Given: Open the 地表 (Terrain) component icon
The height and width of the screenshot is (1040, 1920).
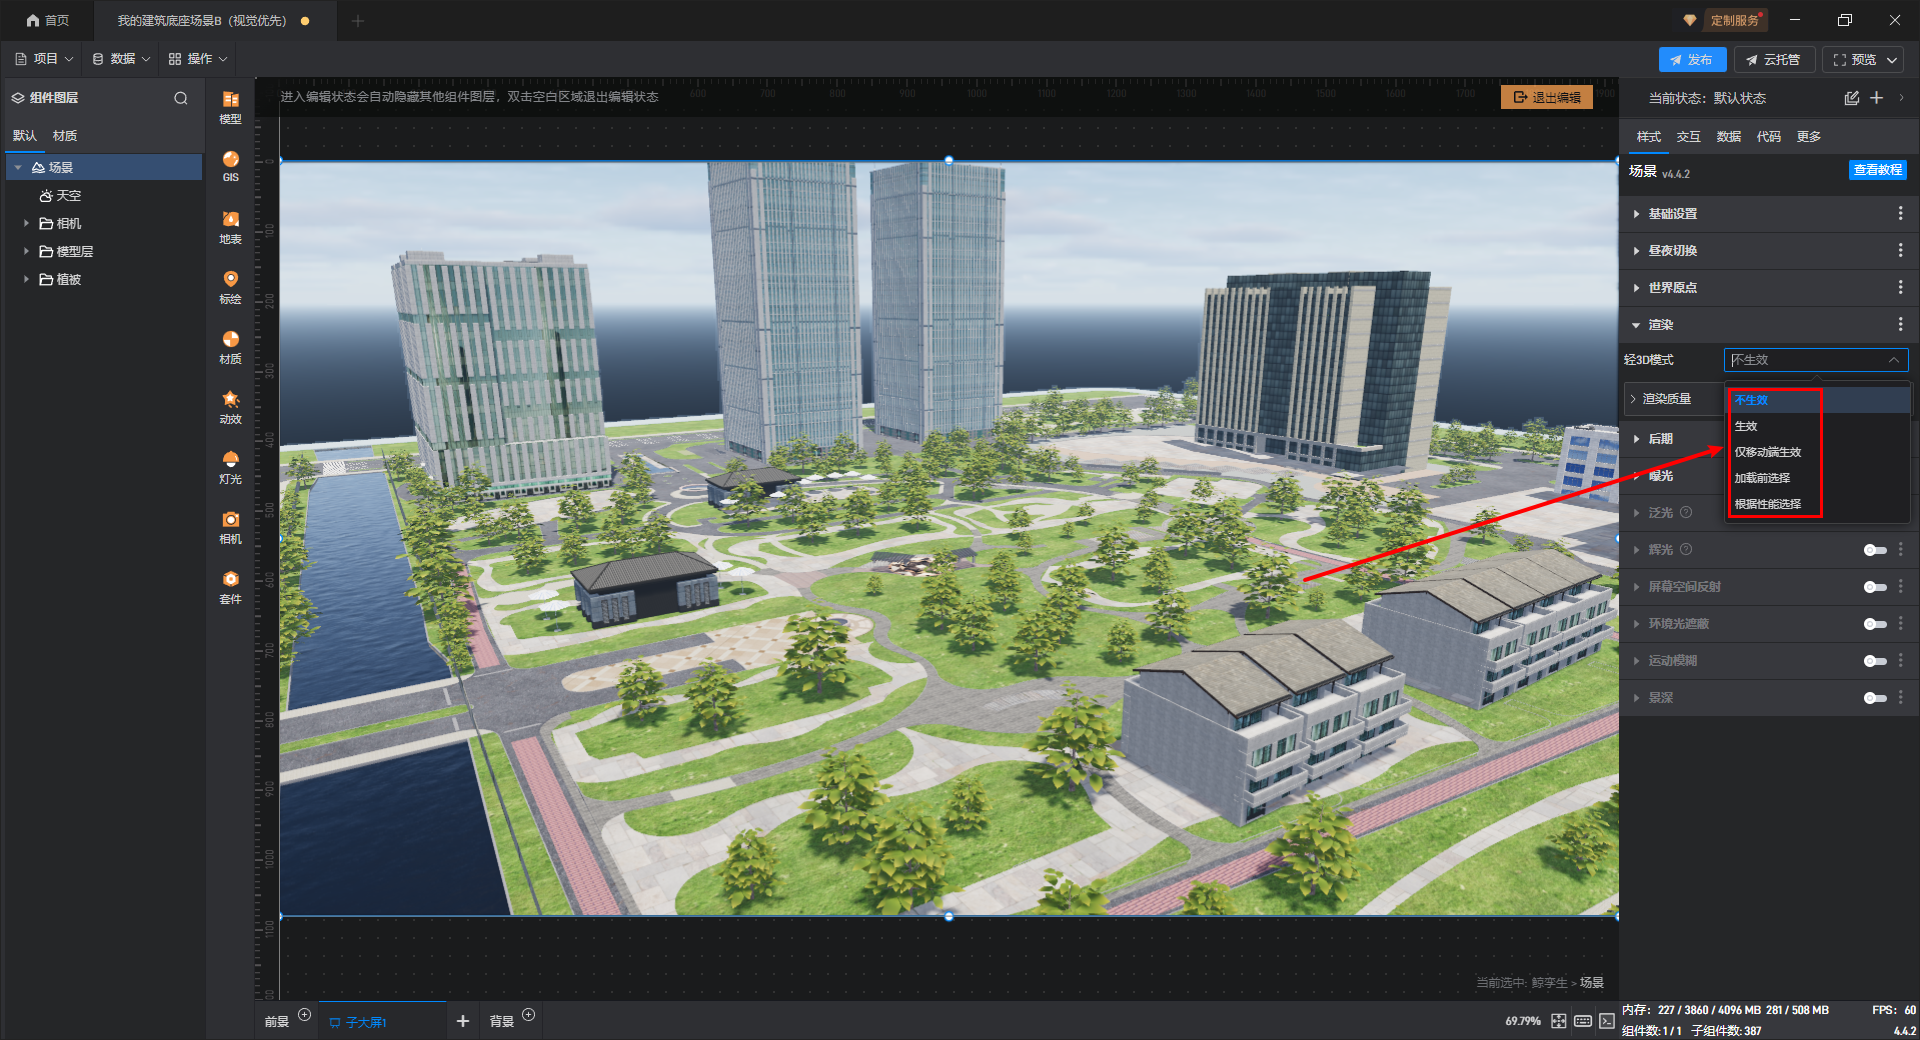Looking at the screenshot, I should 231,226.
